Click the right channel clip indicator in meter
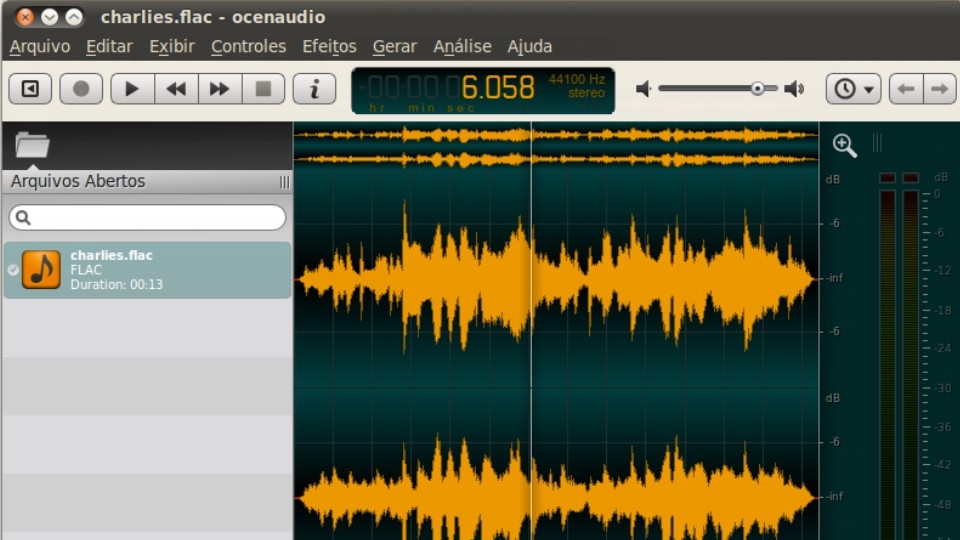This screenshot has height=540, width=960. pos(910,178)
